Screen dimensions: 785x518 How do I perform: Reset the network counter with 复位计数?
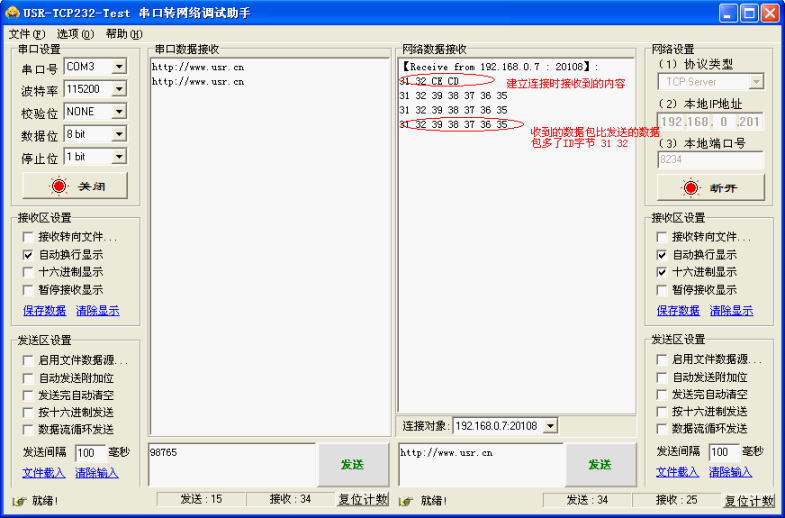click(749, 501)
